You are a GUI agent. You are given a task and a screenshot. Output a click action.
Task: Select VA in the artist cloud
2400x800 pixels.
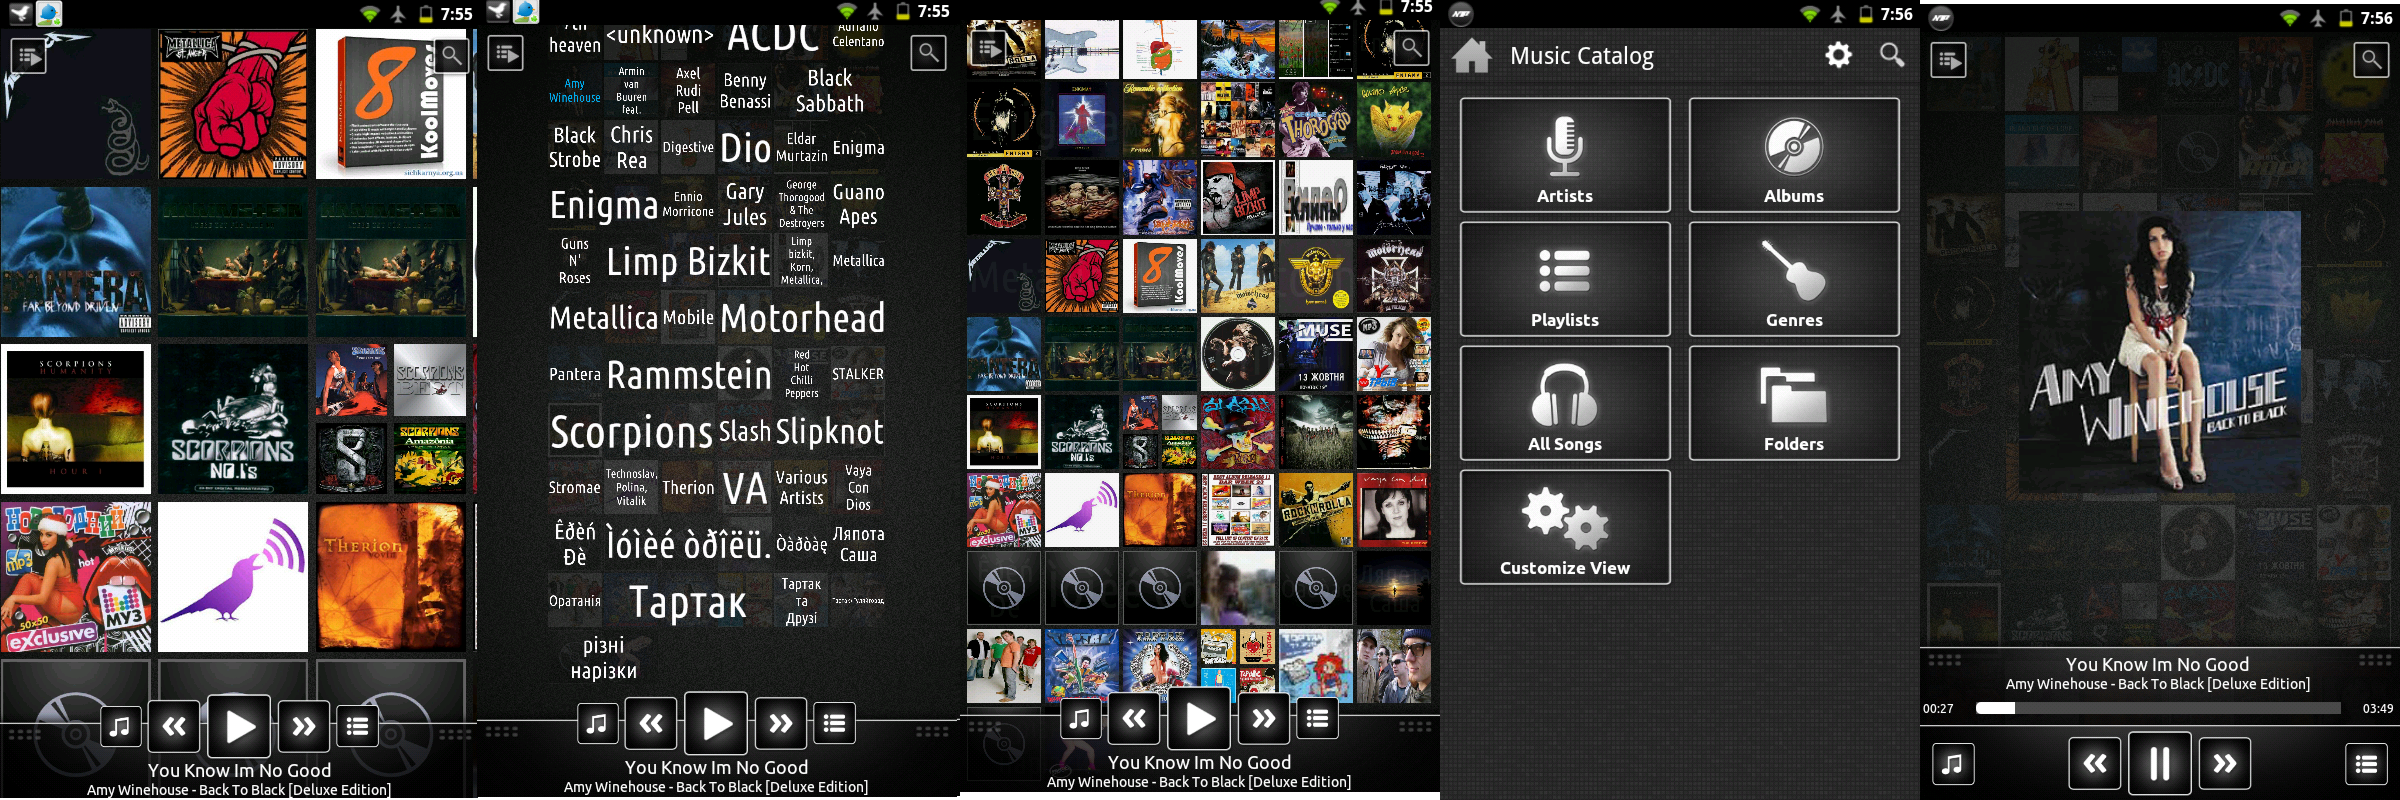745,489
